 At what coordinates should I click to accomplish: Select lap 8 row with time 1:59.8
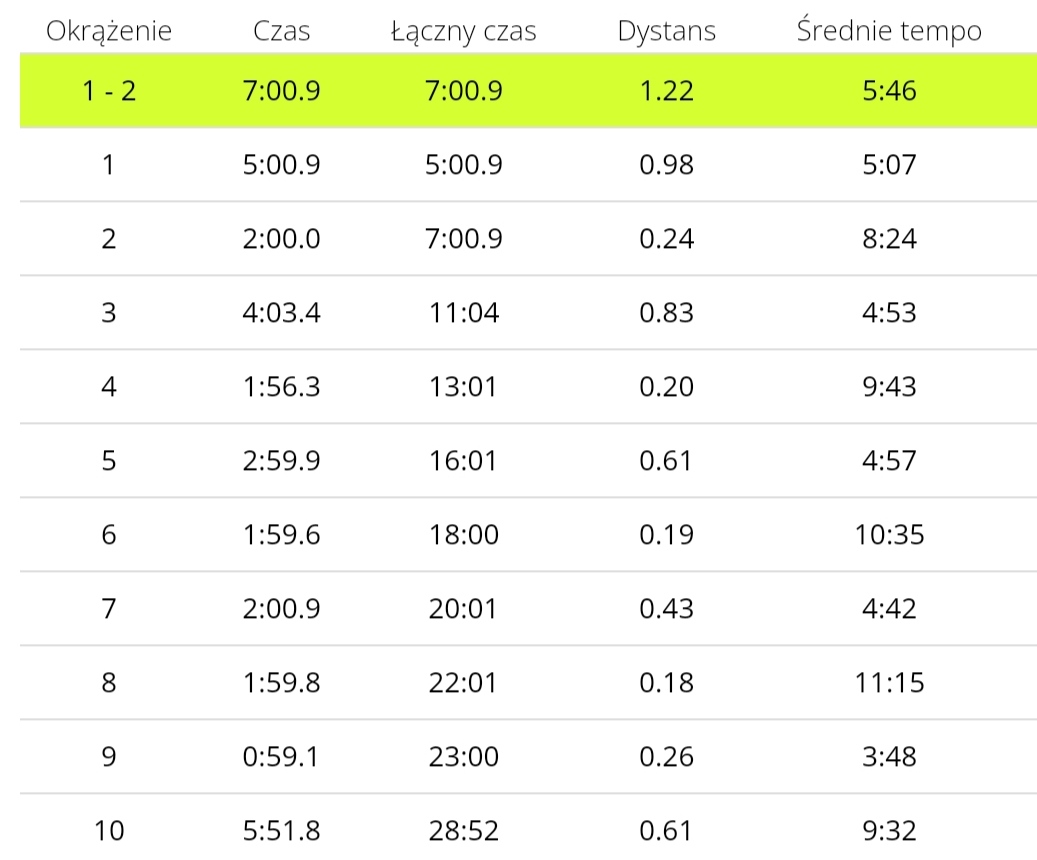[x=528, y=683]
